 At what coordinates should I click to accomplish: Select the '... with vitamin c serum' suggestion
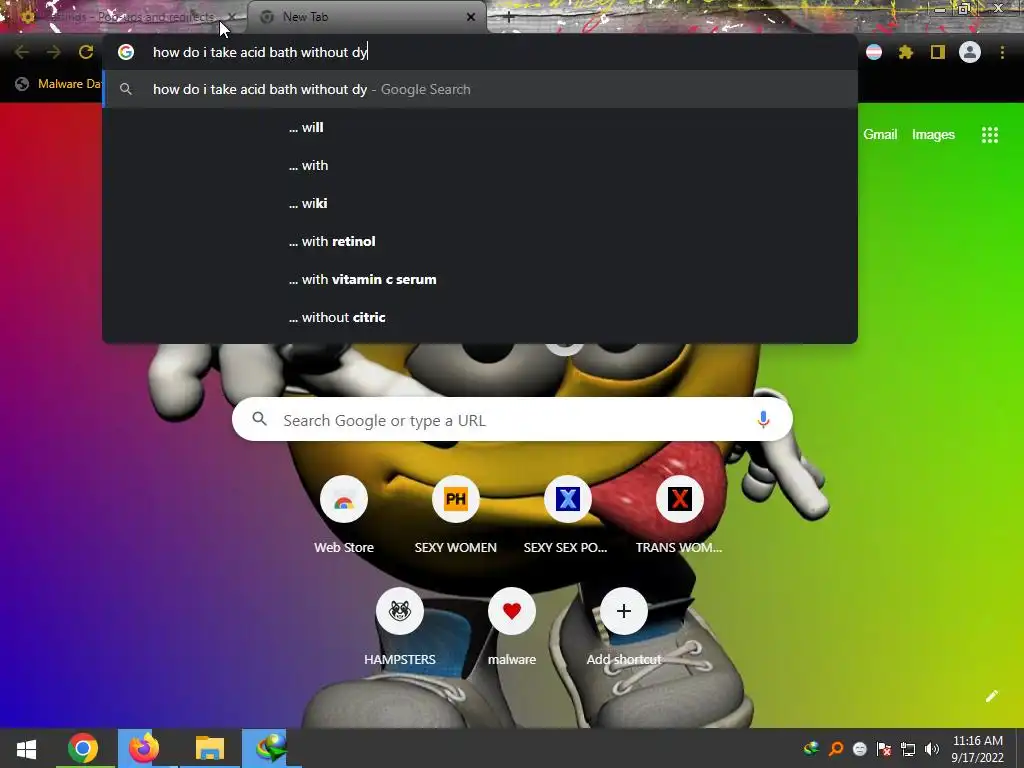pos(480,279)
